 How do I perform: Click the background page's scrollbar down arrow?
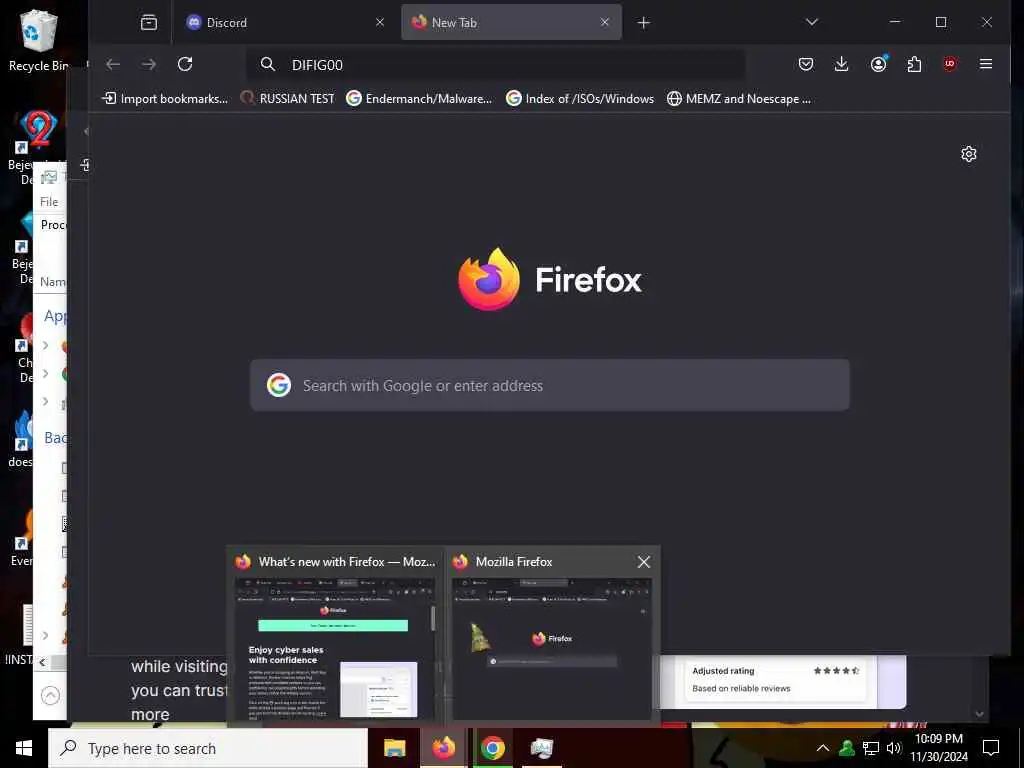(979, 714)
